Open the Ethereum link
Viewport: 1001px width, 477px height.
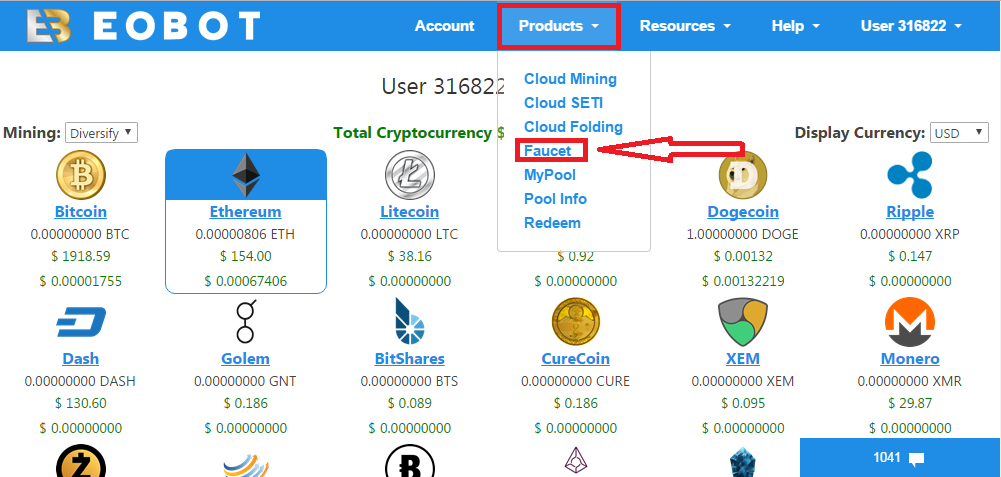tap(245, 211)
